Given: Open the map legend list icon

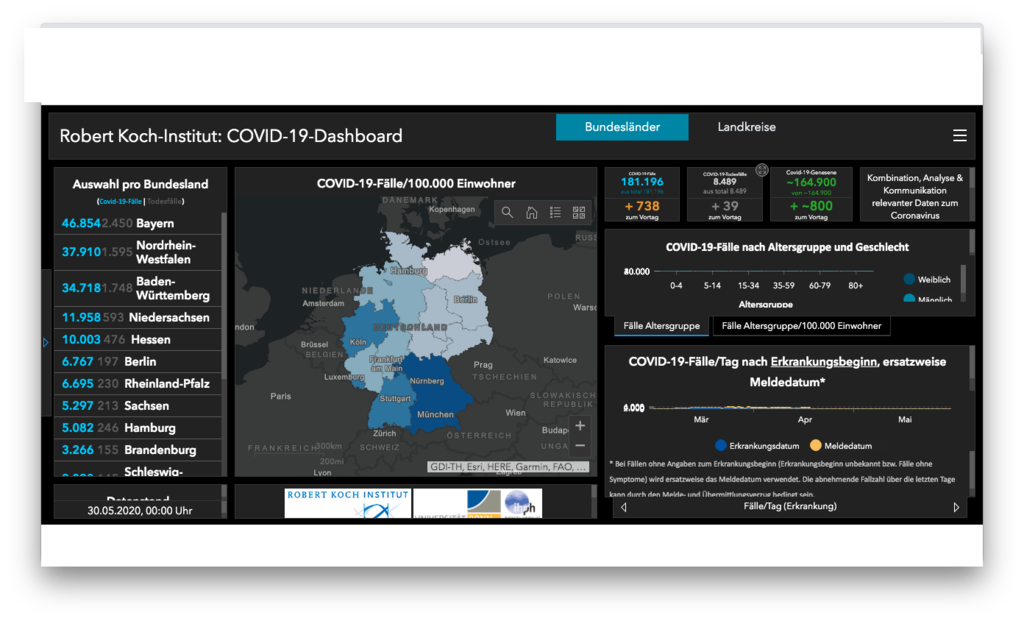Looking at the screenshot, I should point(555,212).
